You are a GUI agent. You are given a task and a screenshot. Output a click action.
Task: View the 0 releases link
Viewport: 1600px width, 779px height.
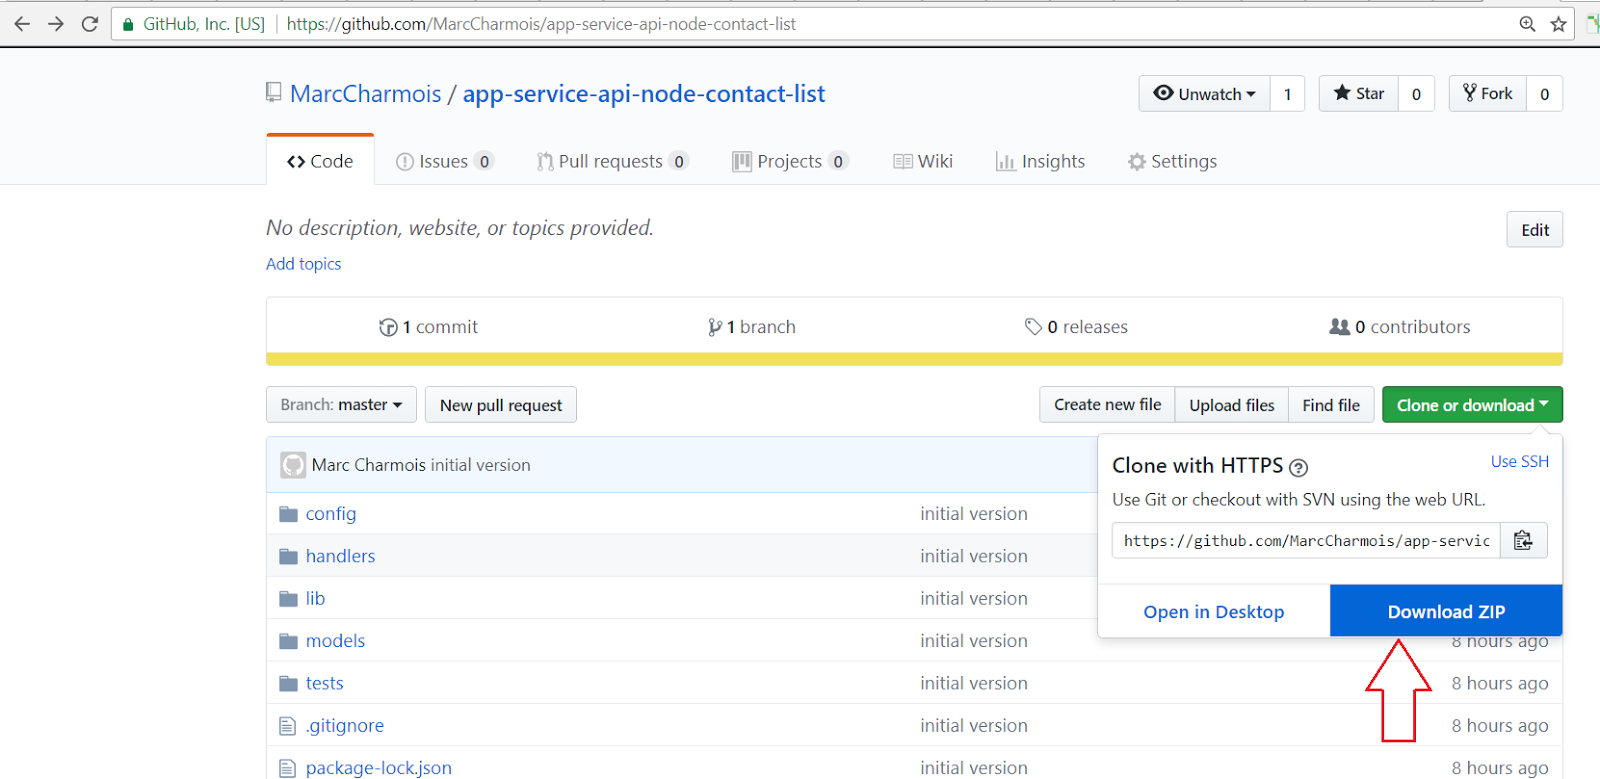coord(1076,327)
